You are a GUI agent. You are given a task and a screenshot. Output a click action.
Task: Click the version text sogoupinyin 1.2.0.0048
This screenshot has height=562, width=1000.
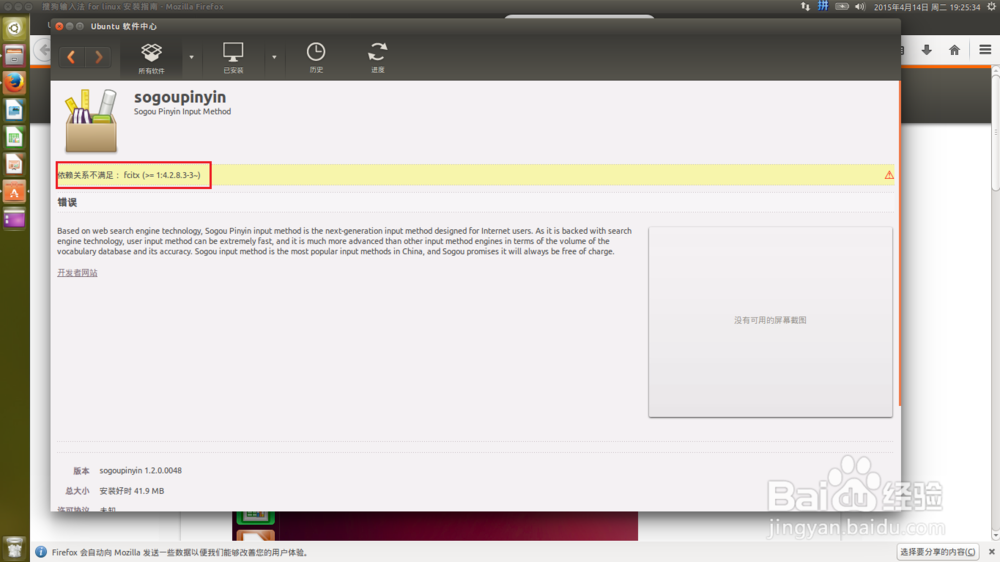click(x=140, y=471)
